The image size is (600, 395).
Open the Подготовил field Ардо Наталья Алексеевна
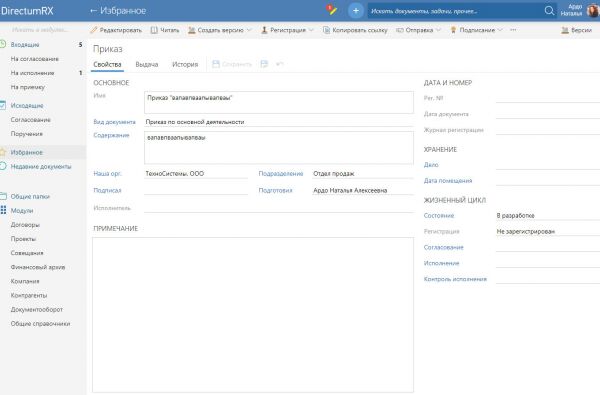(x=363, y=190)
